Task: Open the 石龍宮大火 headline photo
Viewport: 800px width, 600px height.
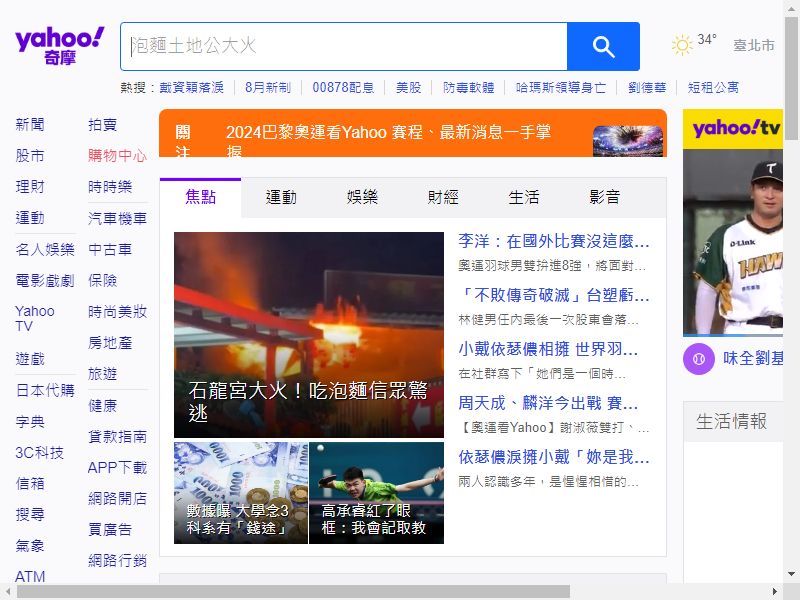Action: pos(309,335)
